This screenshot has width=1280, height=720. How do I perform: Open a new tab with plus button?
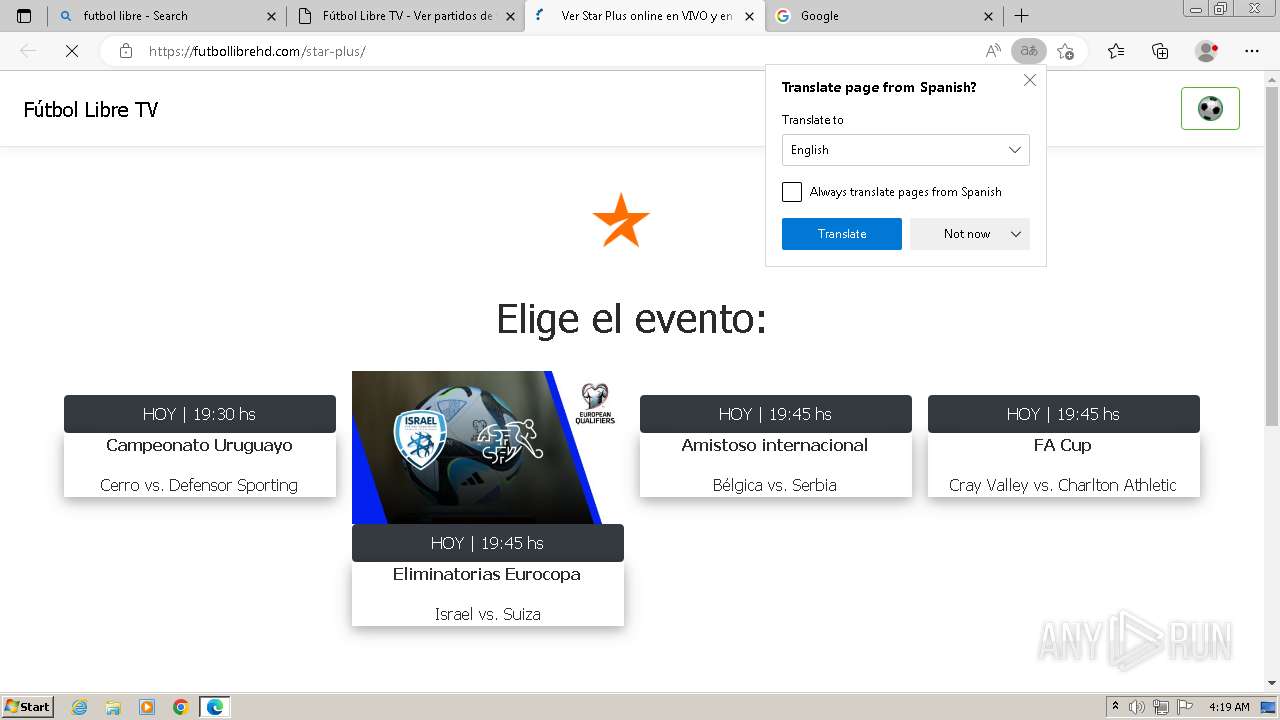[1021, 16]
